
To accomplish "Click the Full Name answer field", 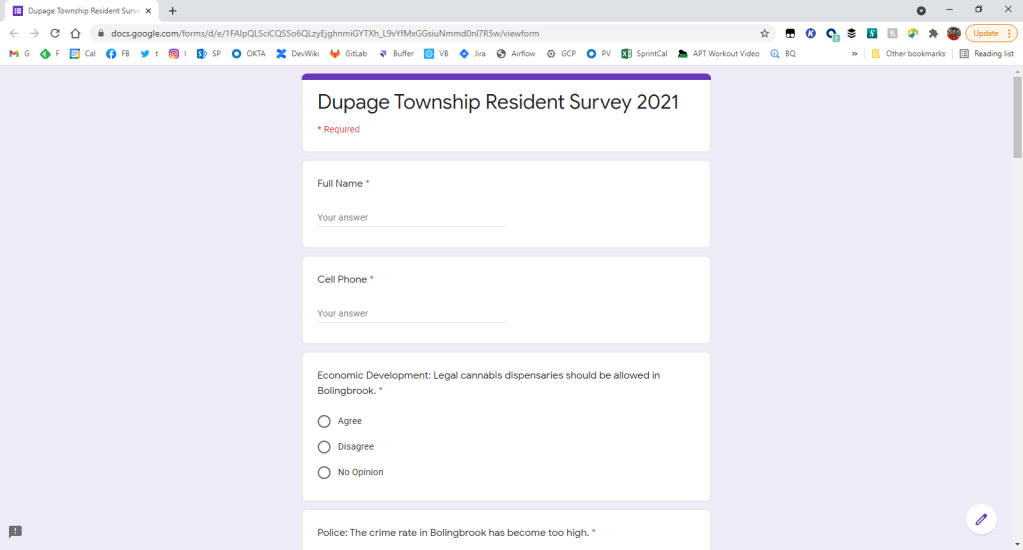I will point(411,218).
